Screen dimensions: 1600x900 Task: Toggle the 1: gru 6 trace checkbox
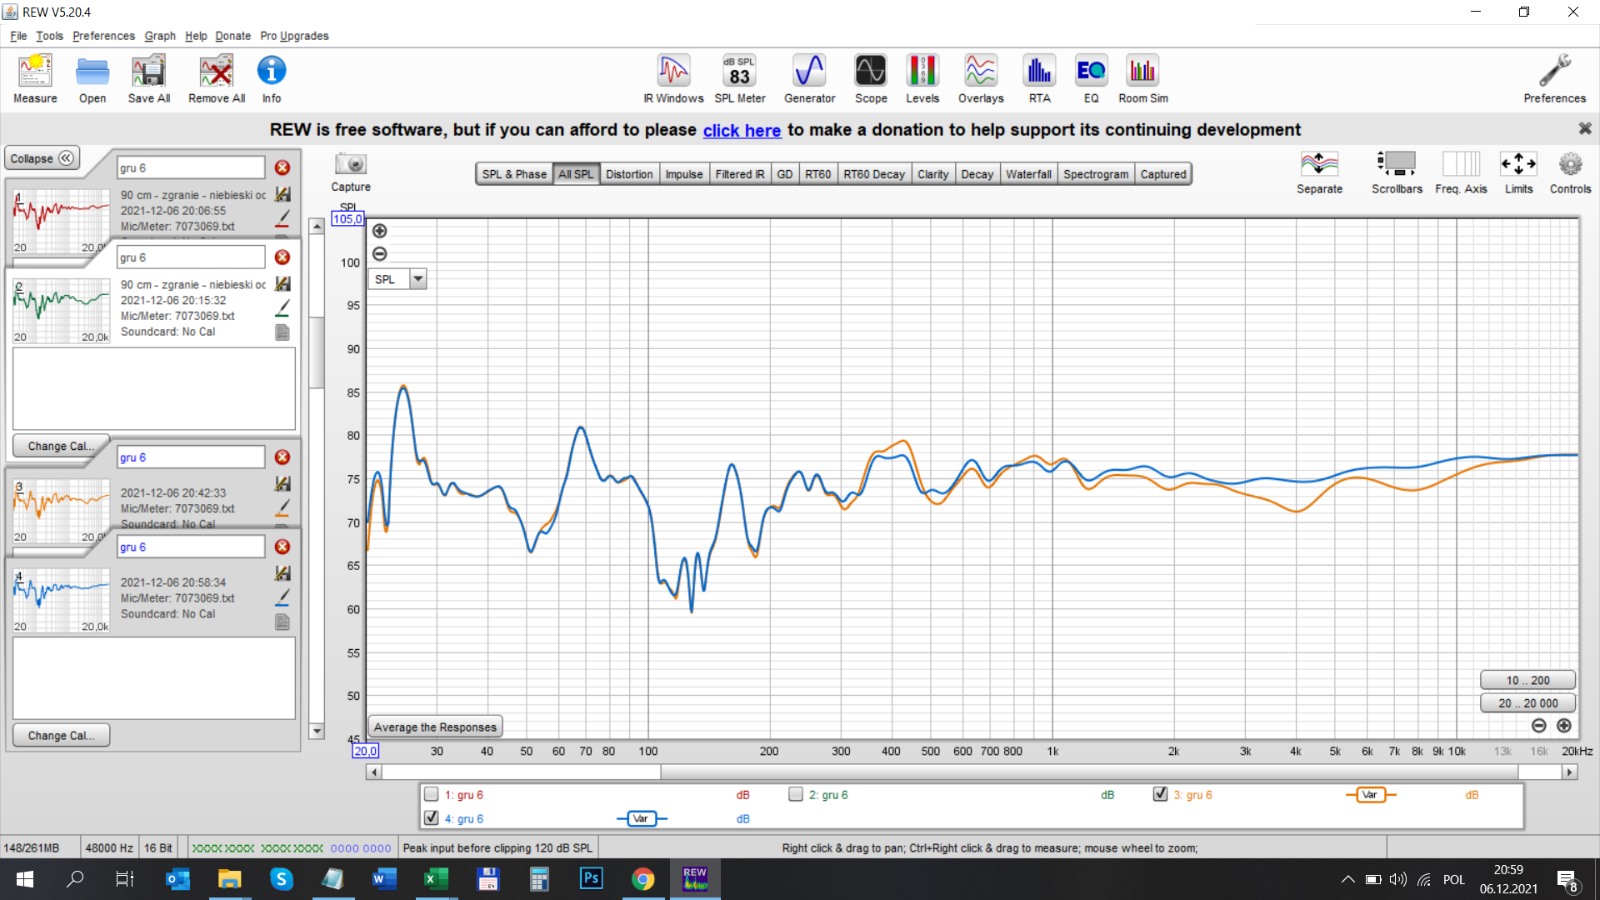point(431,794)
